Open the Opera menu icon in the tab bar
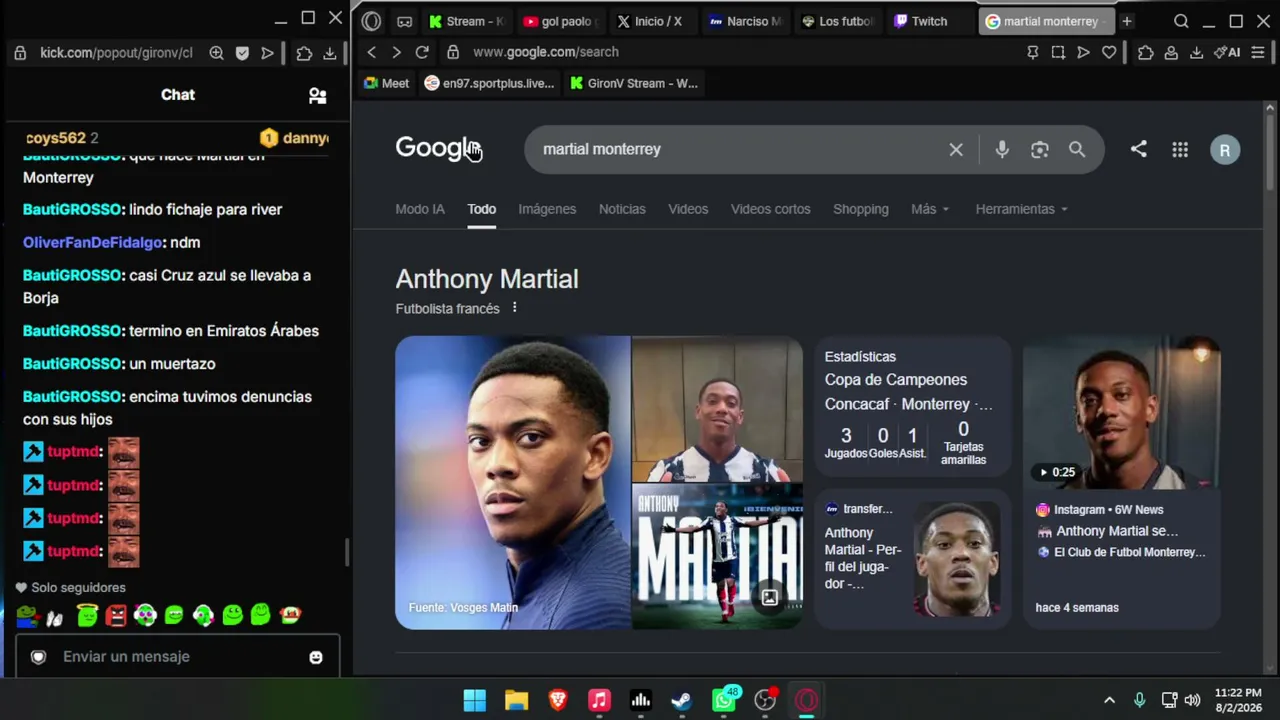The height and width of the screenshot is (720, 1280). pos(372,21)
